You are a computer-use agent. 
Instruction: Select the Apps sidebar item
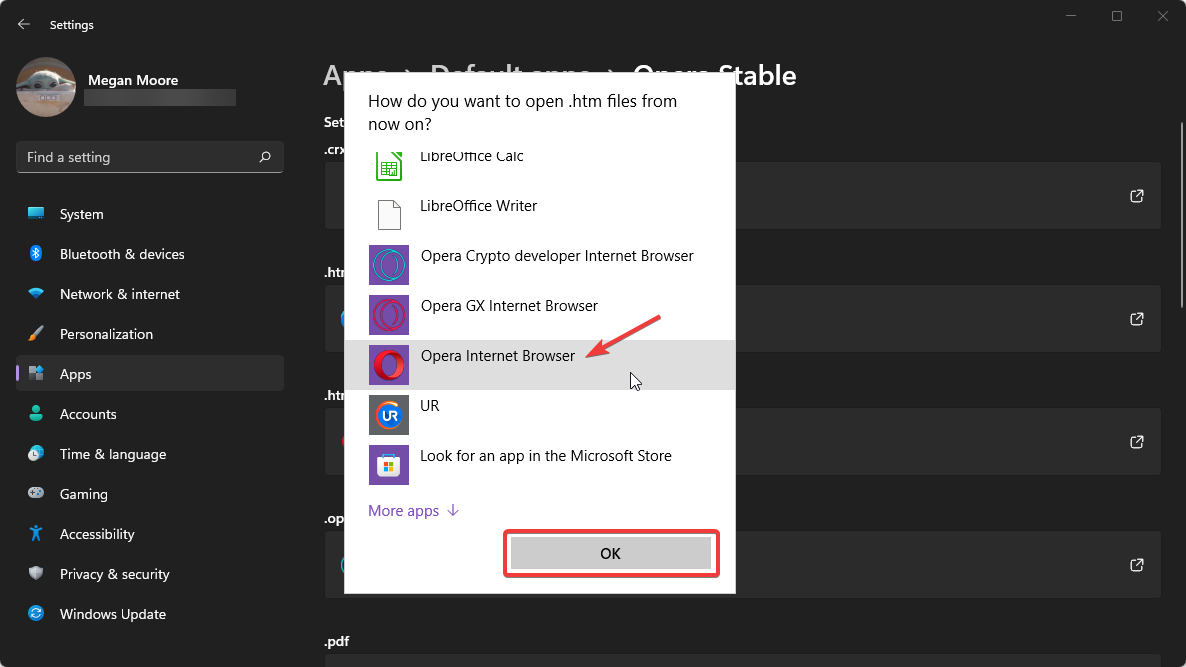150,374
